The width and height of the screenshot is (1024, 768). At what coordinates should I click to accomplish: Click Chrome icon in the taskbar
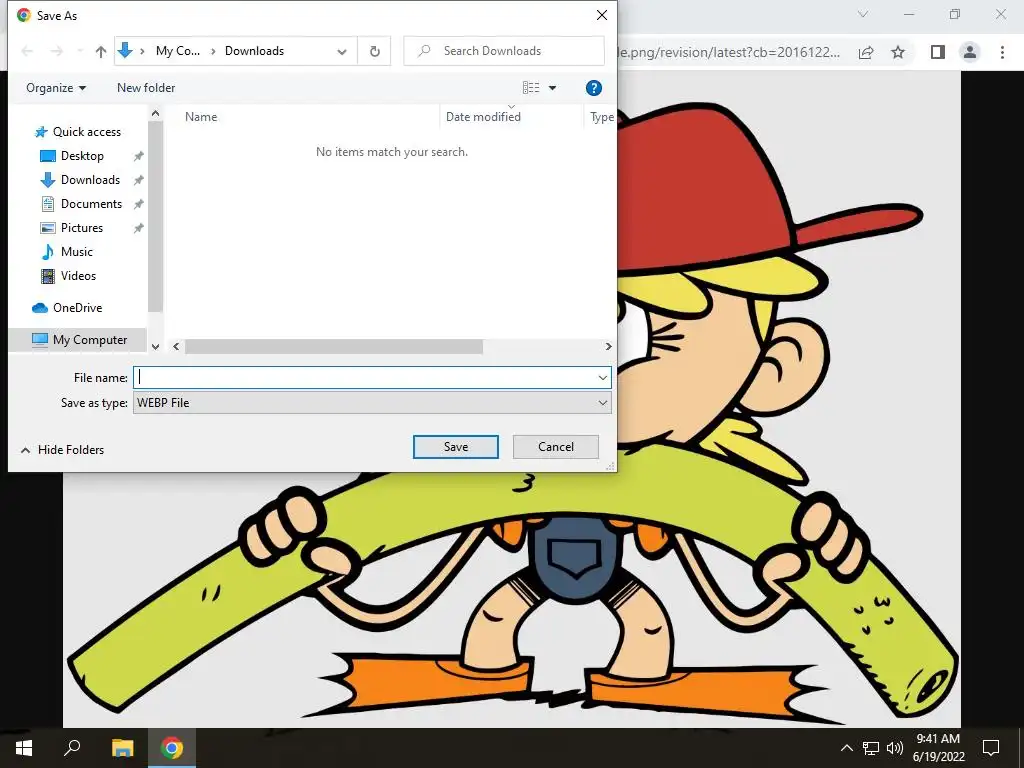pos(172,748)
